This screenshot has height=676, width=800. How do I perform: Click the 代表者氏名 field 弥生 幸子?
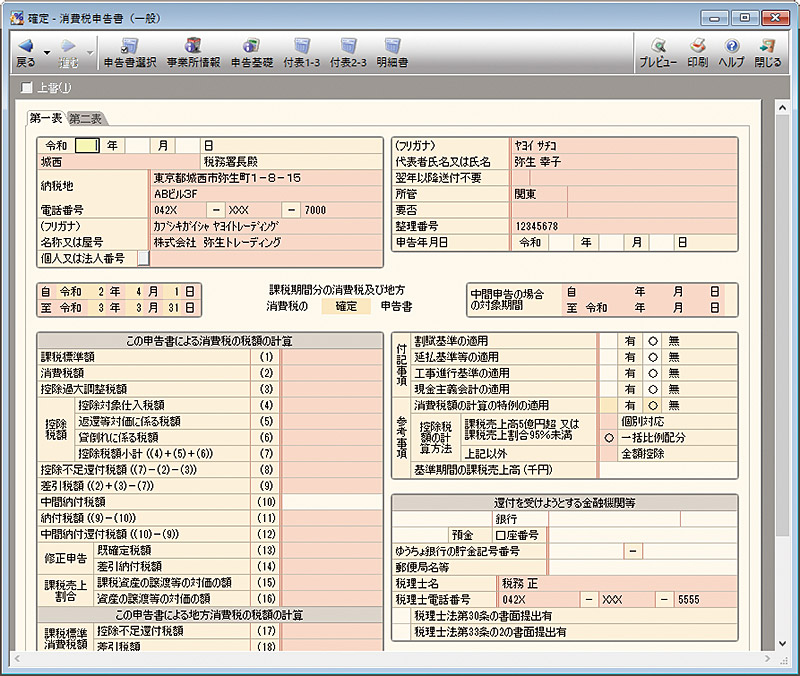(623, 162)
